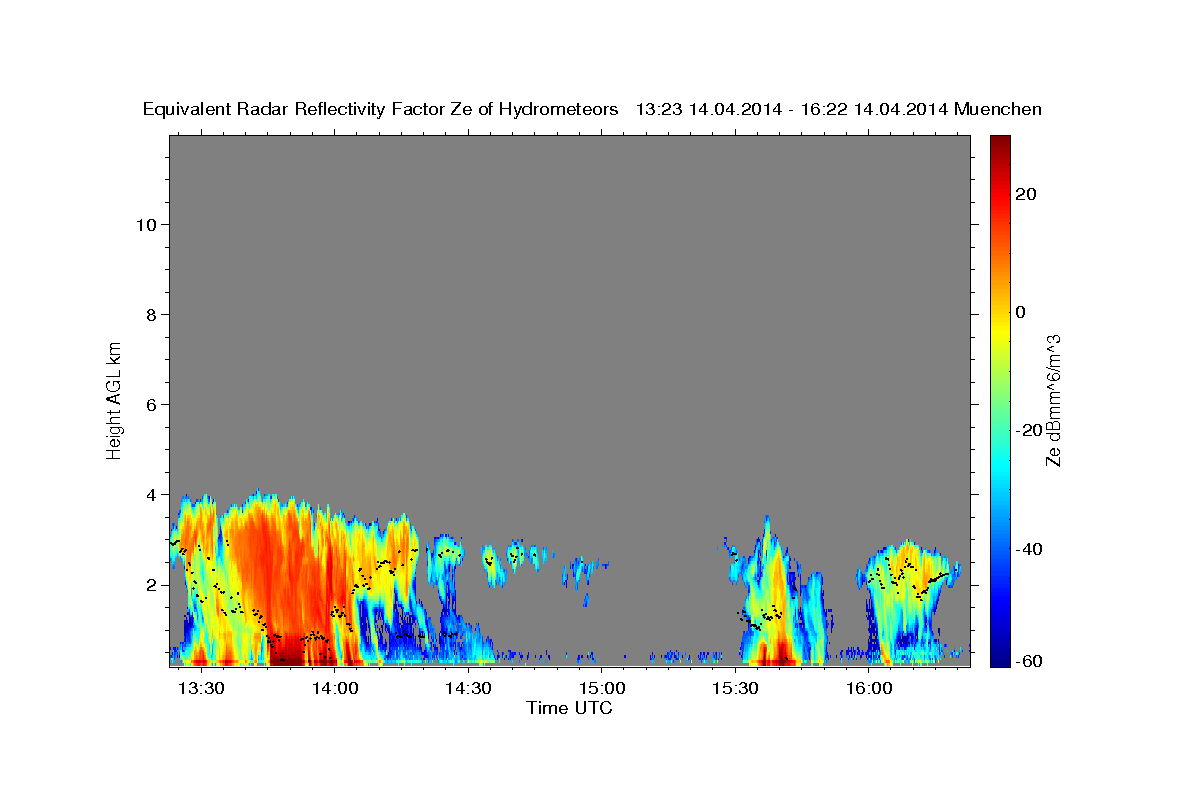Click the '14:30' time tick label
The width and height of the screenshot is (1200, 800).
click(x=469, y=689)
